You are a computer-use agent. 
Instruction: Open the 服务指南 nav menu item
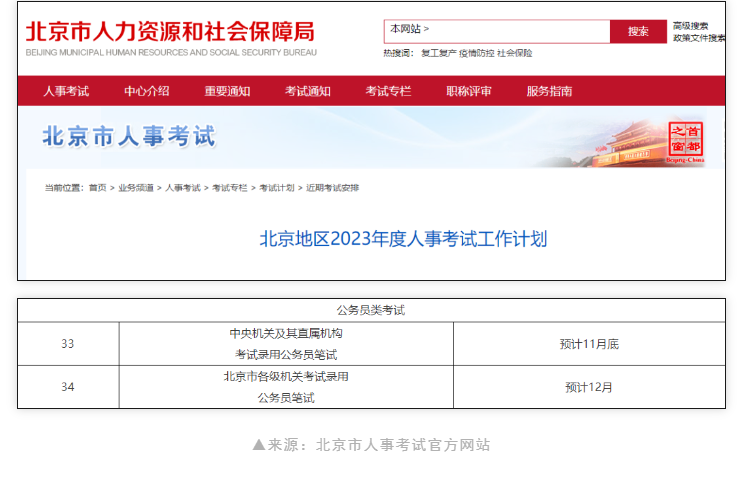(550, 91)
